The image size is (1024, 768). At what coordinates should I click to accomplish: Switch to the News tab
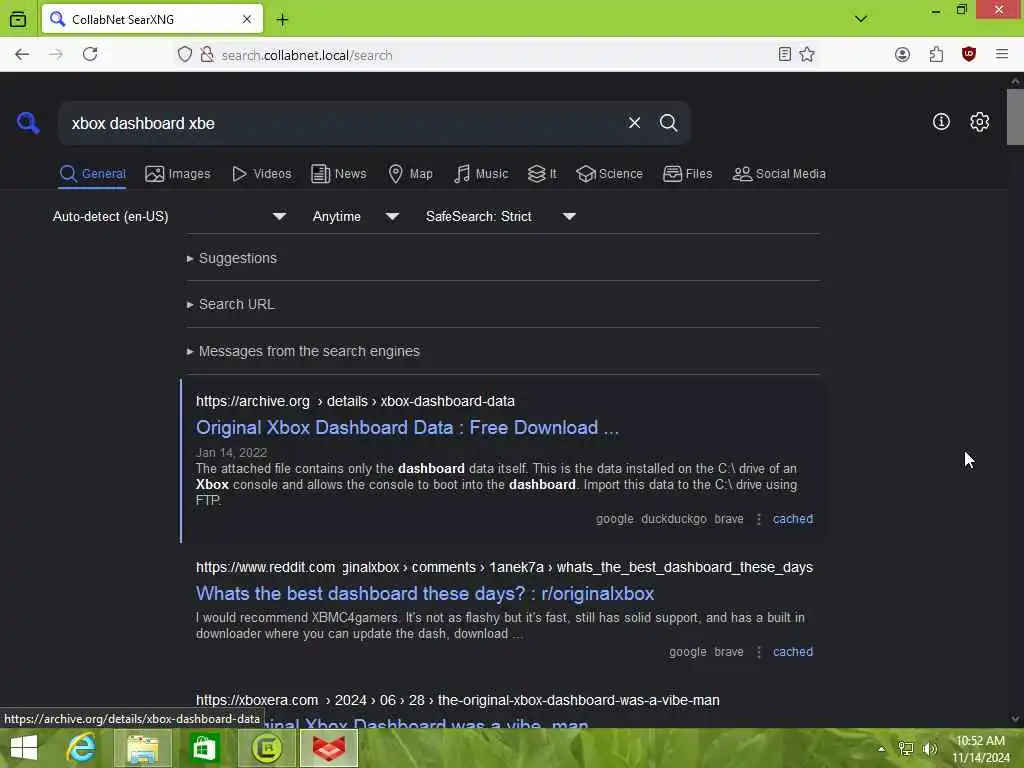click(339, 174)
